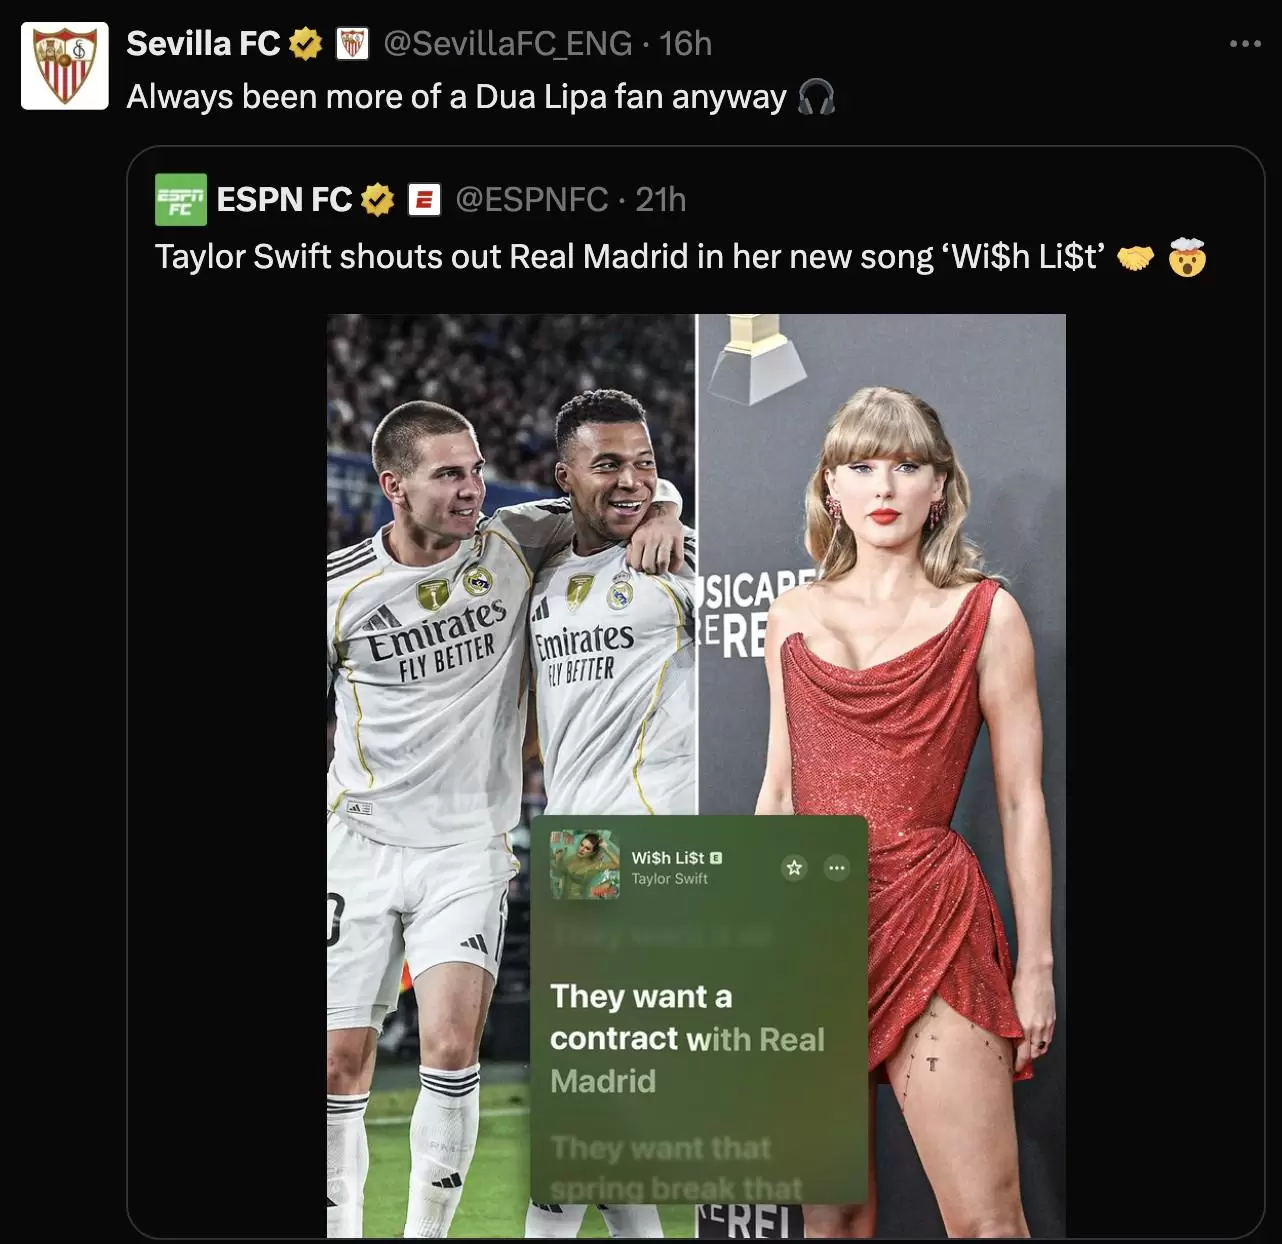Click the ESPN FC display name
The height and width of the screenshot is (1244, 1282).
284,200
